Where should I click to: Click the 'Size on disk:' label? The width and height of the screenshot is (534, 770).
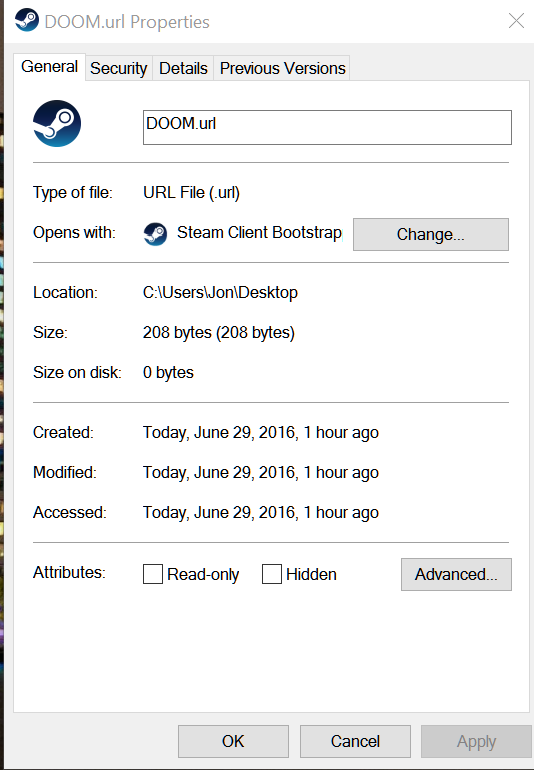(x=77, y=373)
